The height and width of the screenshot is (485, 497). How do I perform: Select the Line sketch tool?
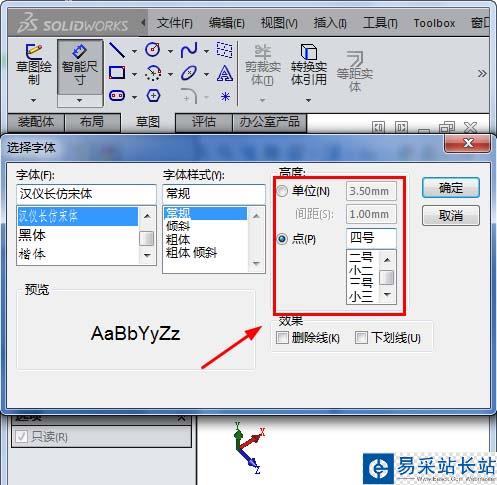(x=117, y=50)
